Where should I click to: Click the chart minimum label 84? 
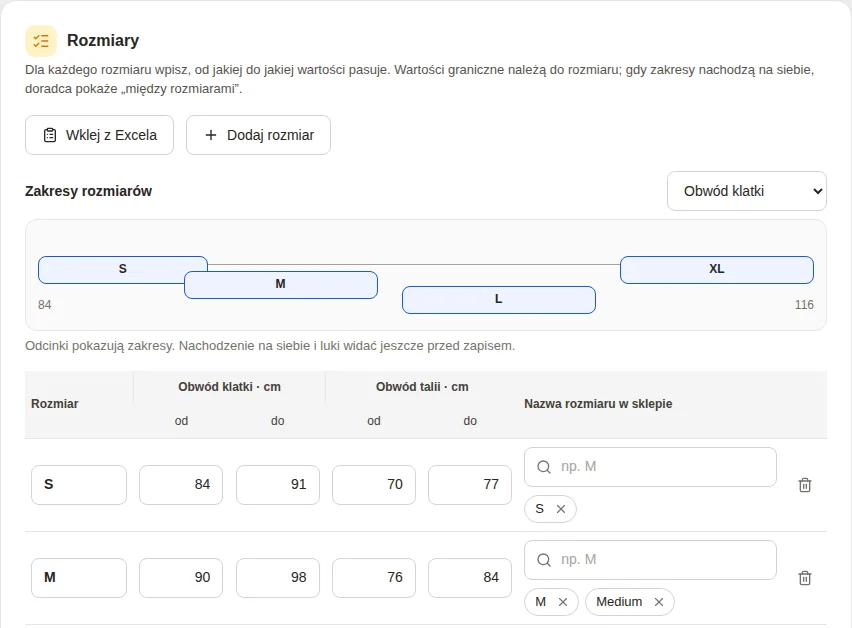pos(45,305)
